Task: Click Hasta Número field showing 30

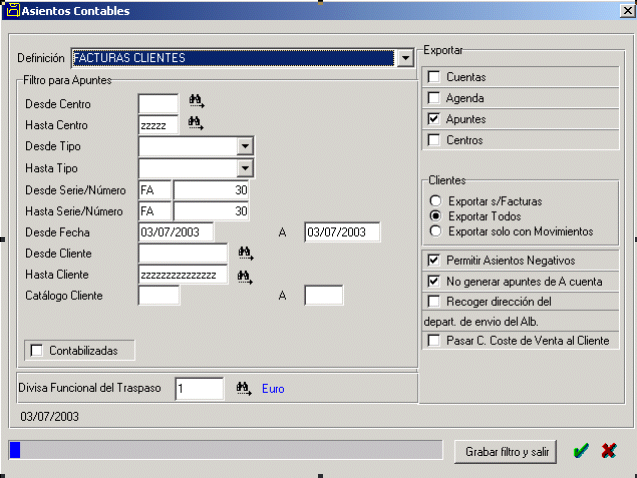Action: tap(211, 211)
